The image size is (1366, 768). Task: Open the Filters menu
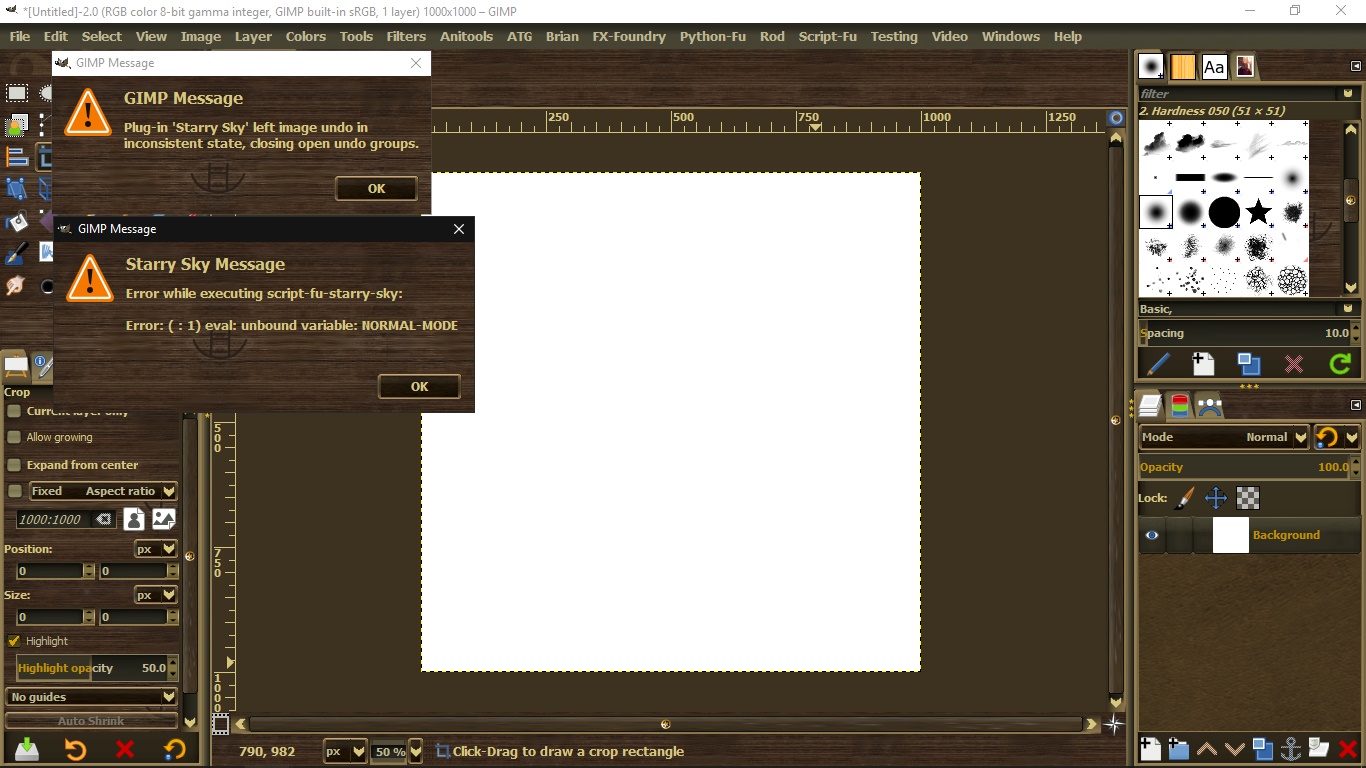pos(406,36)
